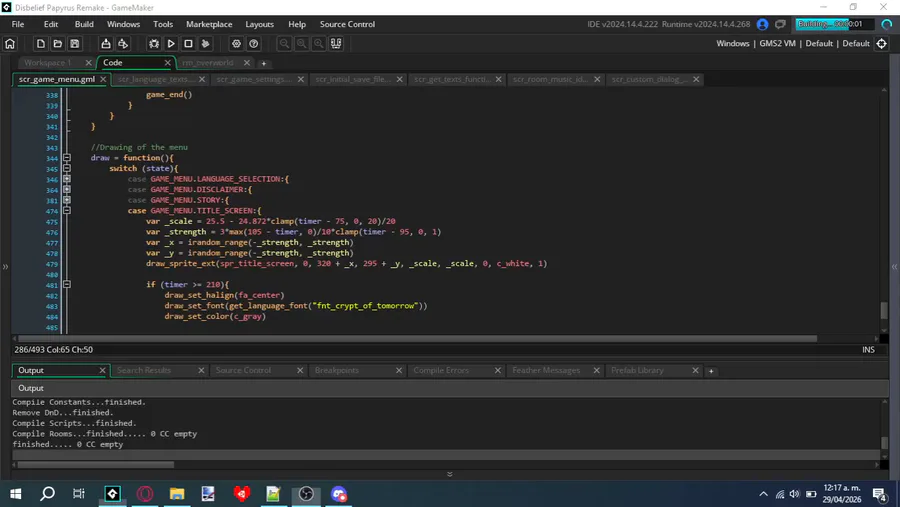Open the Search Results panel tab
This screenshot has height=507, width=900.
pos(144,370)
